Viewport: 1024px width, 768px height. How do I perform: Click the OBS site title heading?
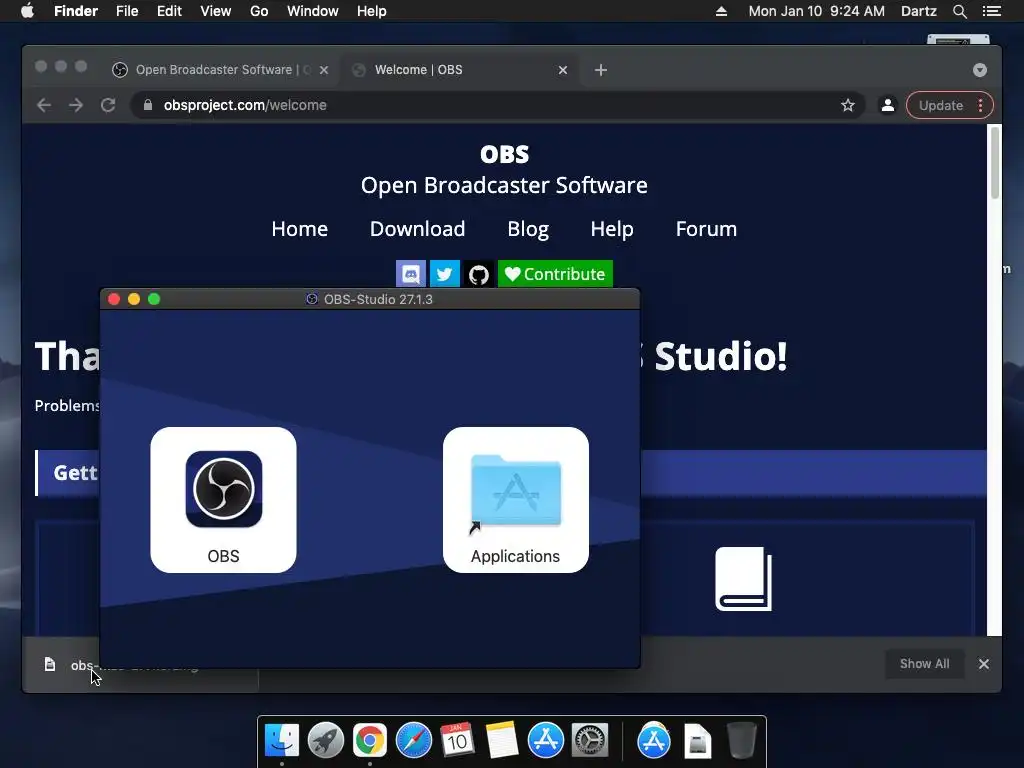tap(504, 155)
